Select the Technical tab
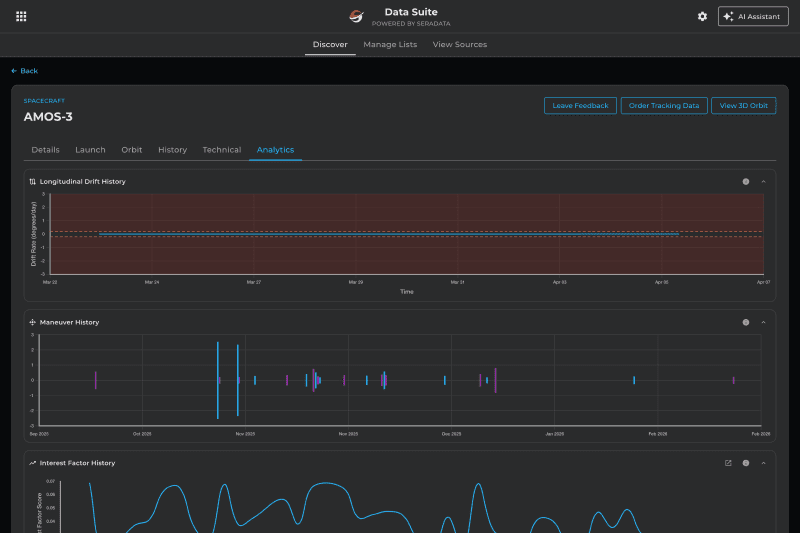 (221, 150)
